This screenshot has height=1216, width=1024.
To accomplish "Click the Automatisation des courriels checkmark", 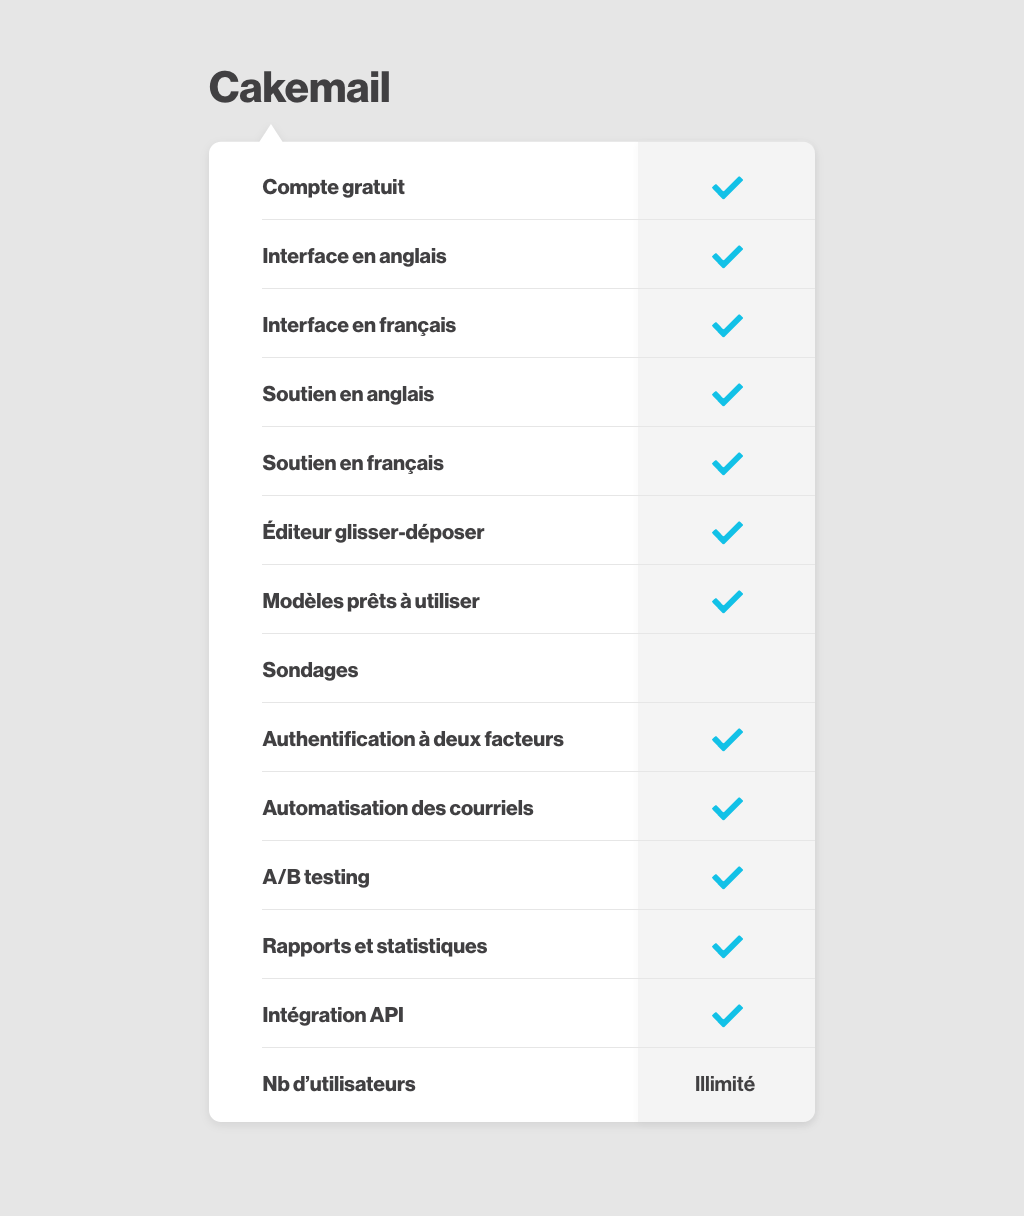I will point(727,808).
